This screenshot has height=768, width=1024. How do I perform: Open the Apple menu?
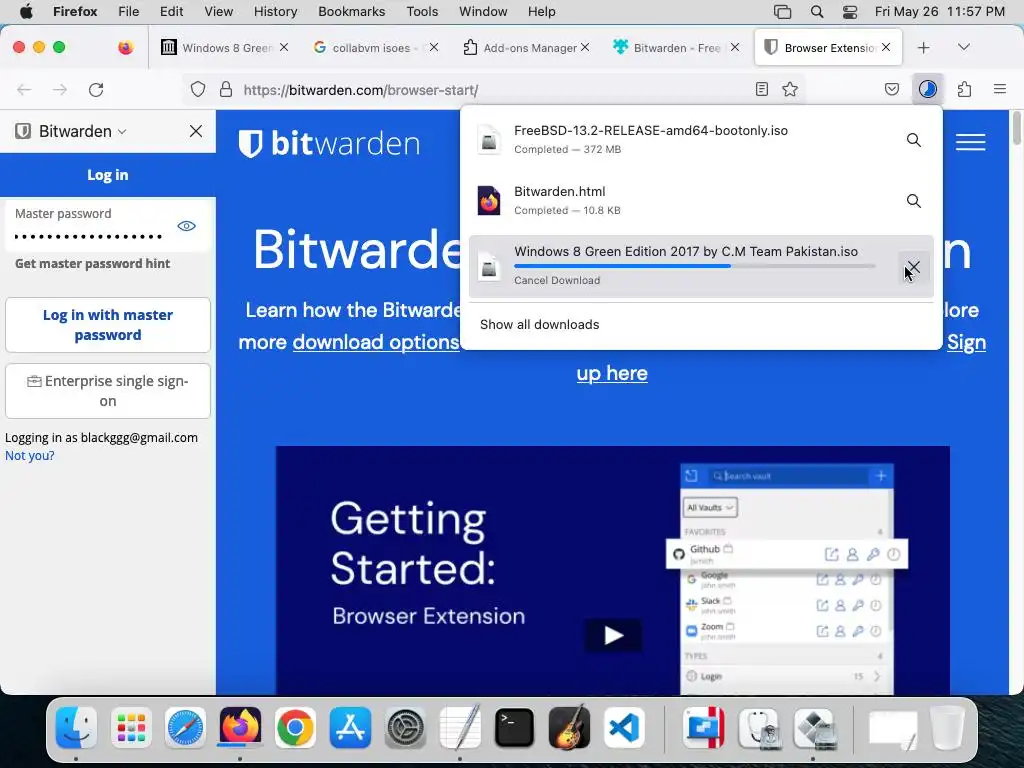(x=26, y=11)
